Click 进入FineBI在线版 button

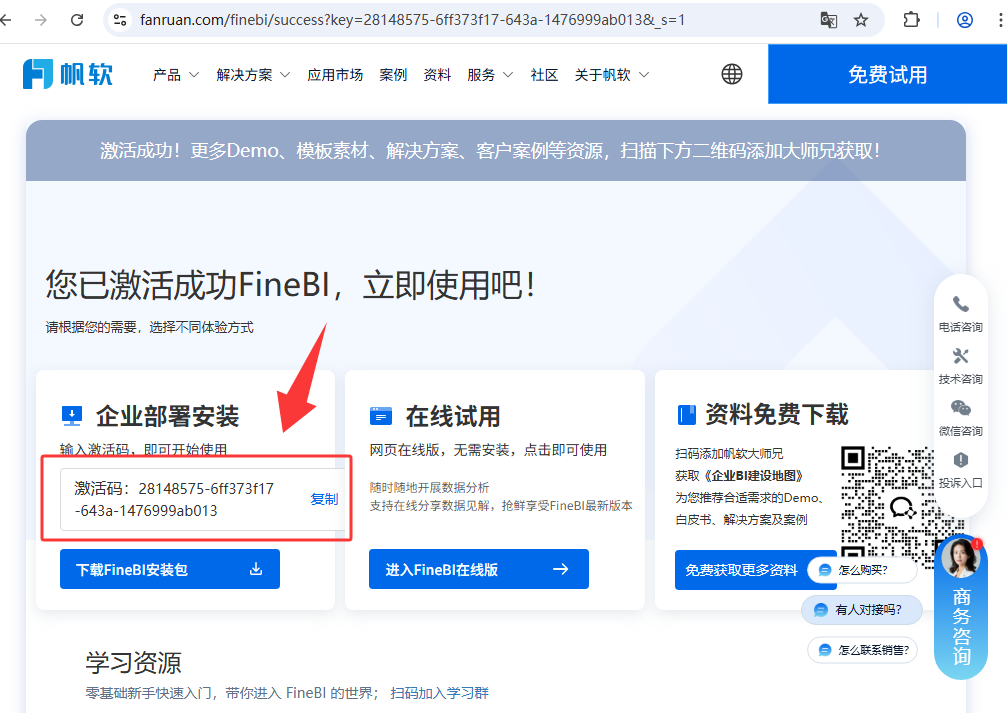pyautogui.click(x=479, y=569)
